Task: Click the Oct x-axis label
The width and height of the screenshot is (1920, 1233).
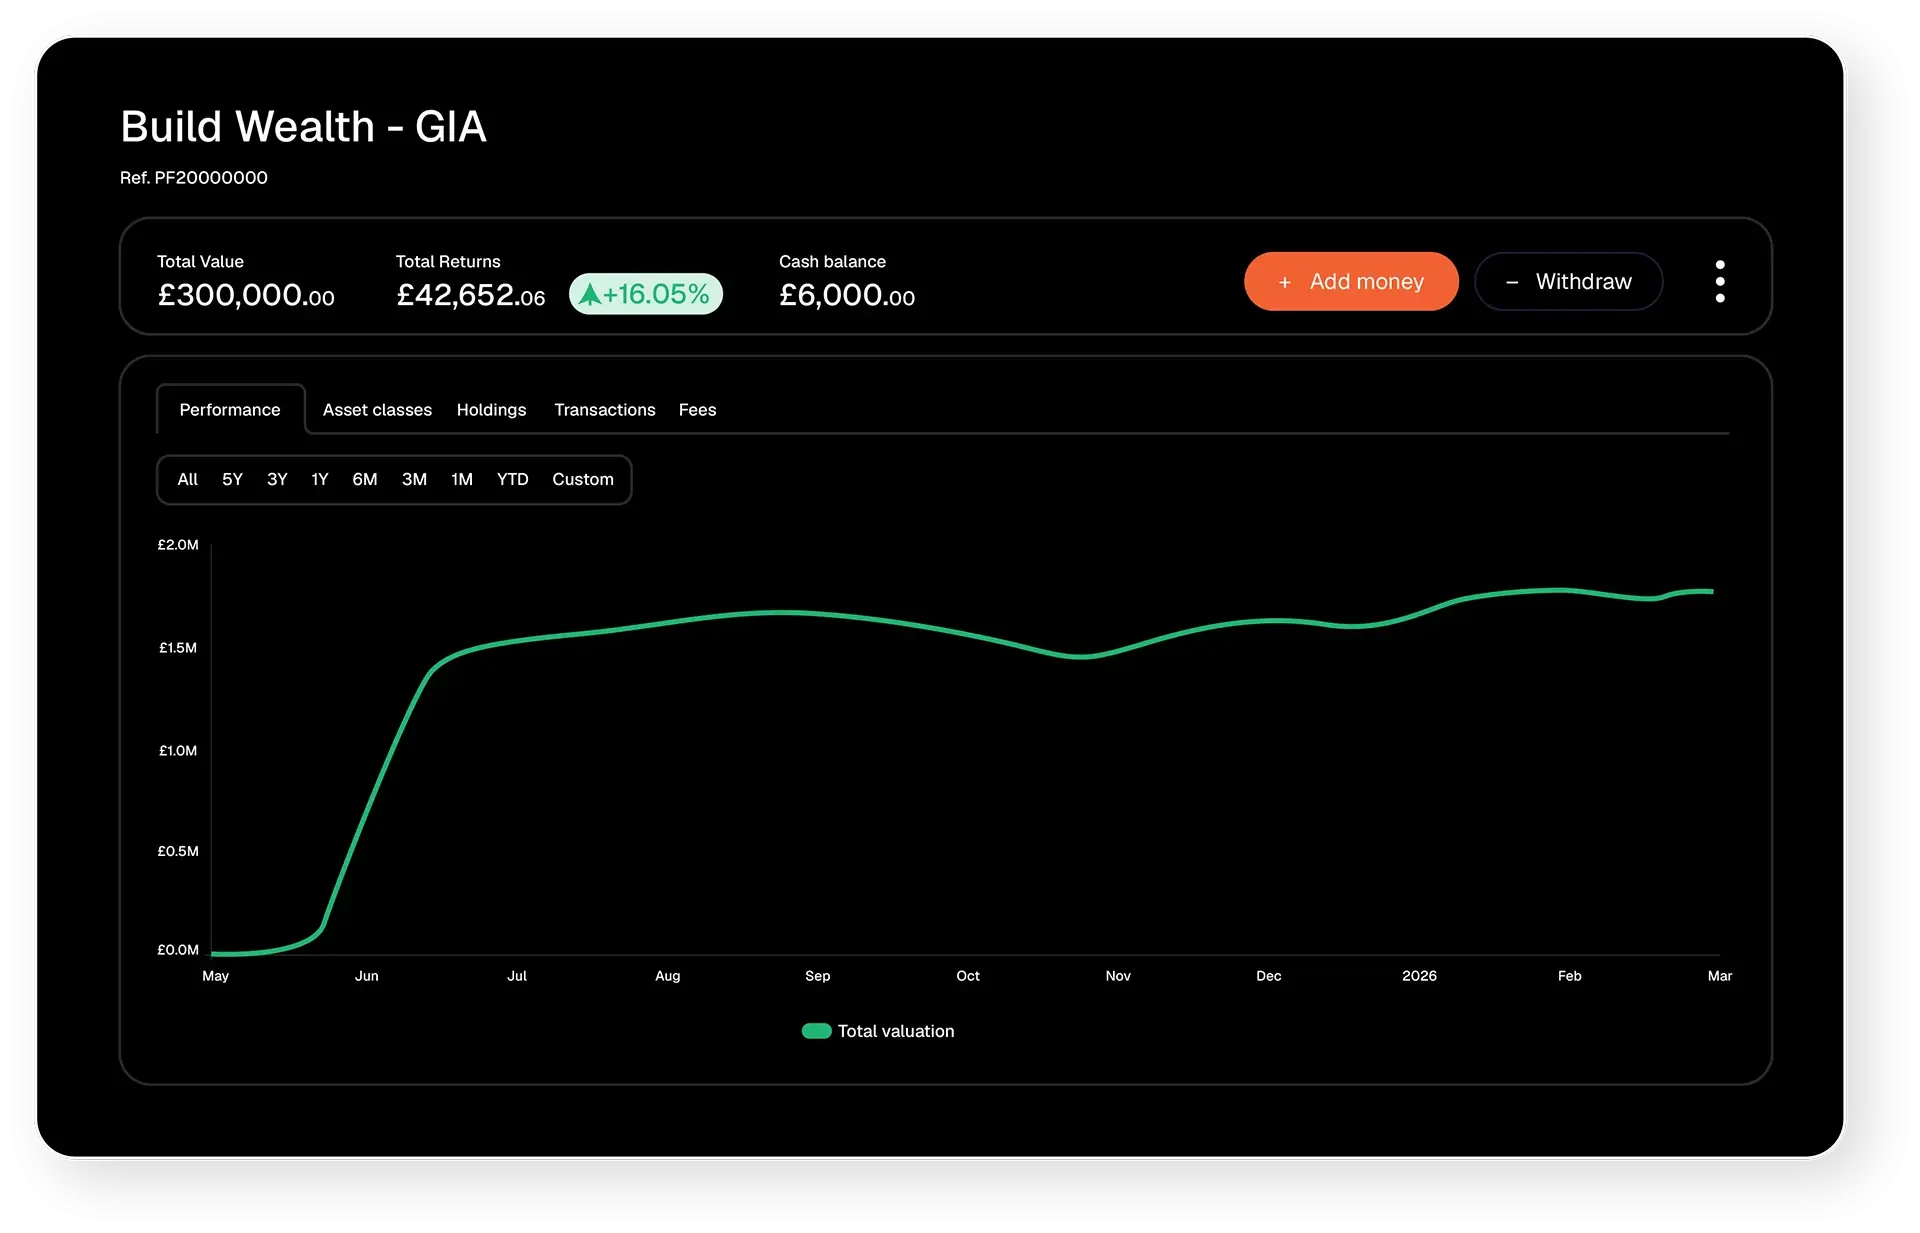Action: [968, 975]
